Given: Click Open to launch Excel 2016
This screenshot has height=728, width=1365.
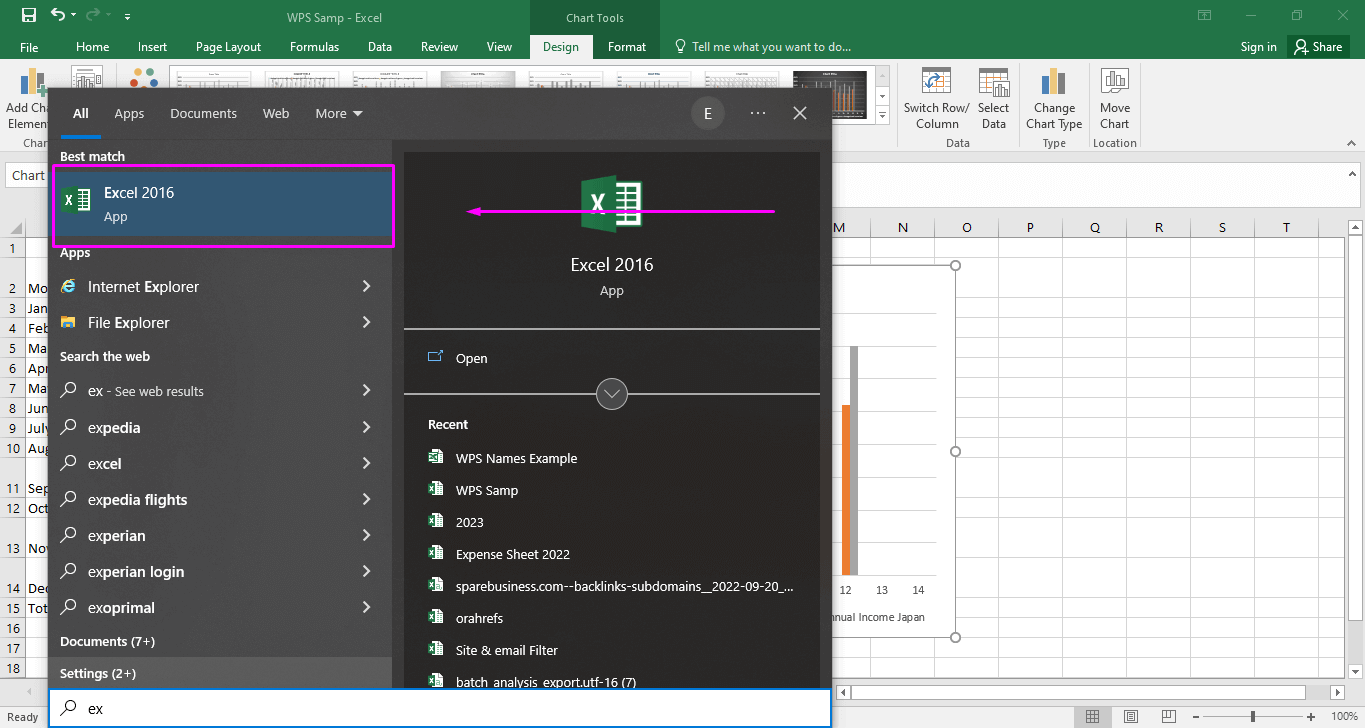Looking at the screenshot, I should point(471,358).
